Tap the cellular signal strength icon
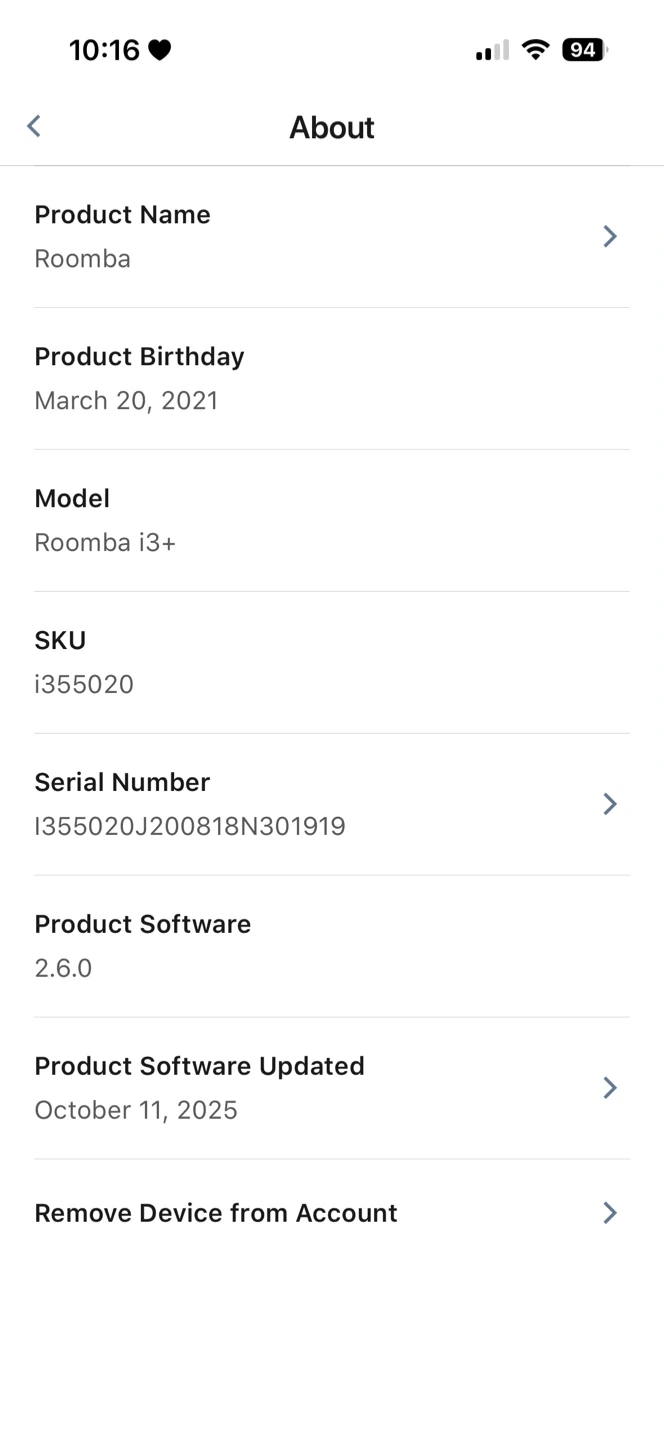The image size is (664, 1440). 492,50
